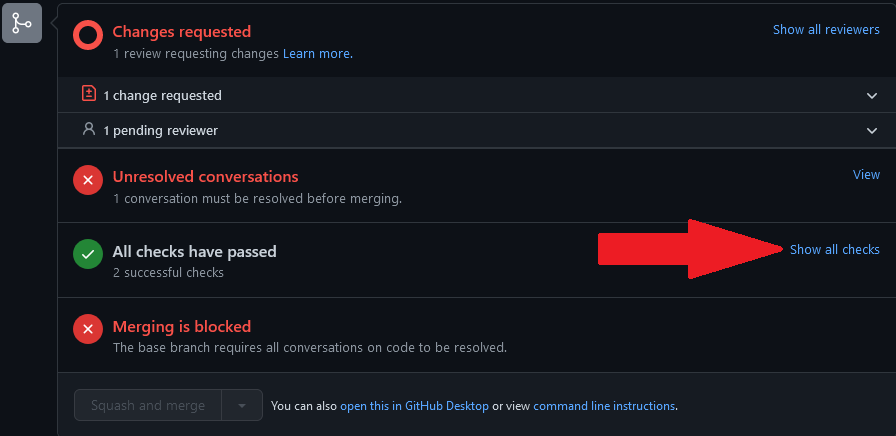Expand the 1 pending reviewer section chevron
The image size is (896, 436).
pos(872,130)
